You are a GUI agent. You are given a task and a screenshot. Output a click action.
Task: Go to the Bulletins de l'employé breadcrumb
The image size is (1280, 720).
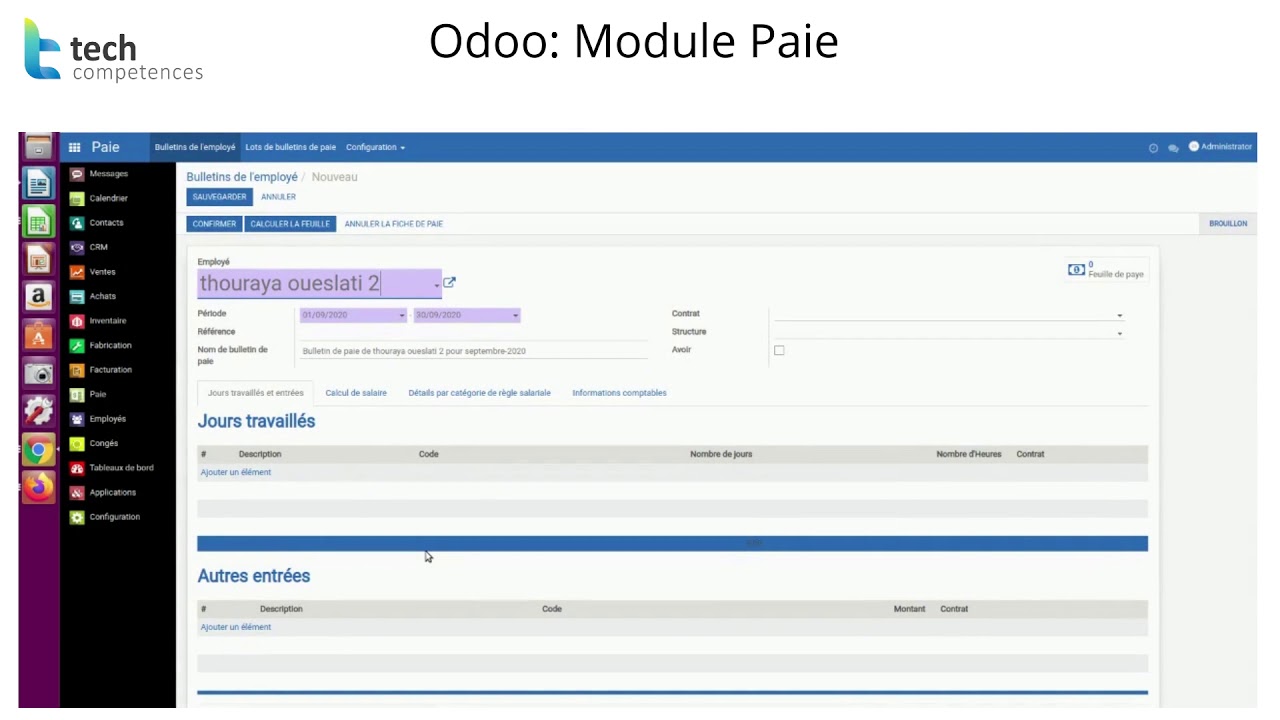[242, 177]
